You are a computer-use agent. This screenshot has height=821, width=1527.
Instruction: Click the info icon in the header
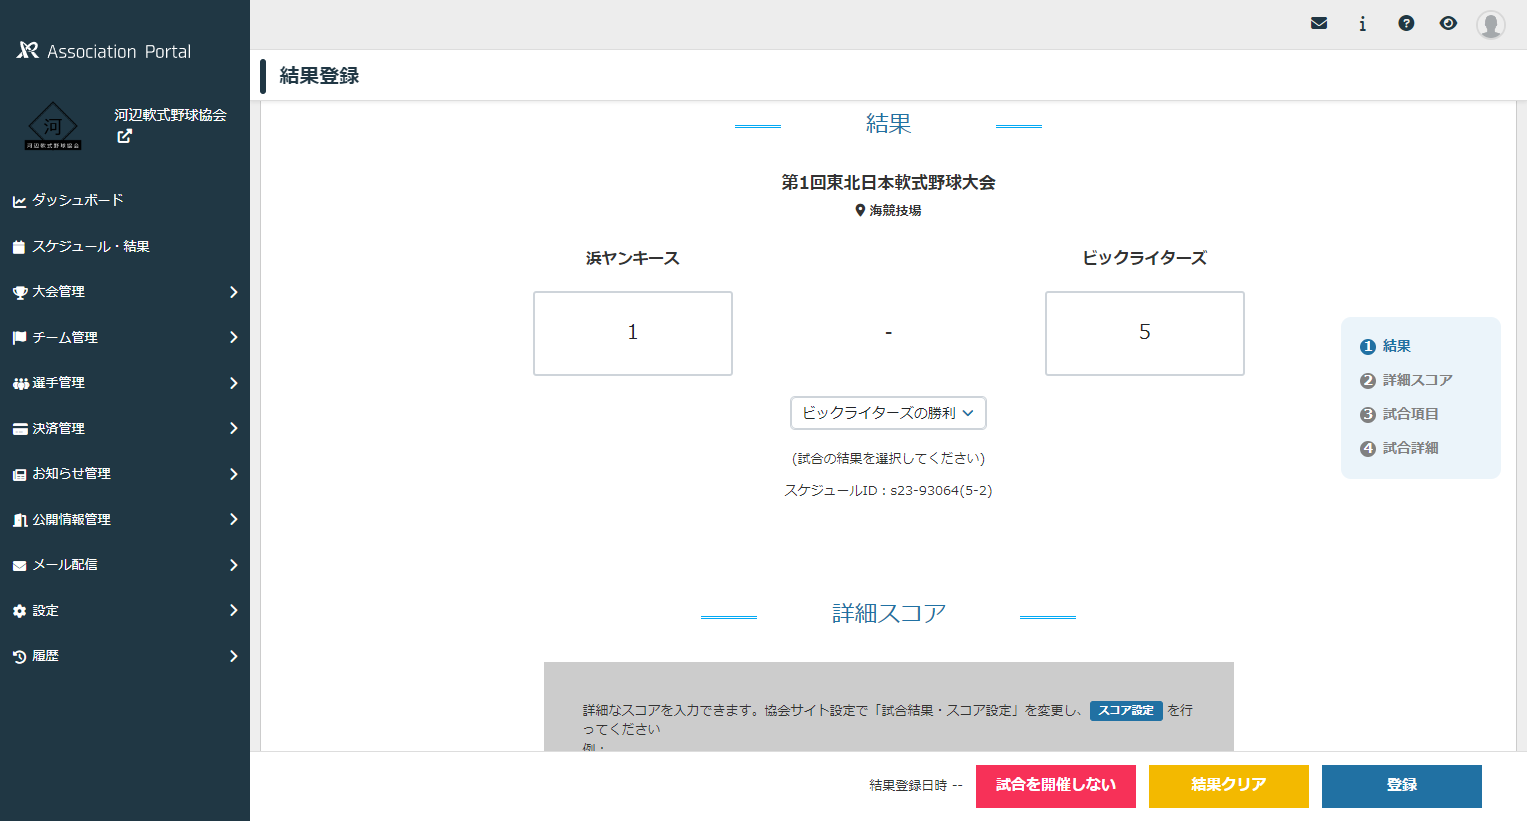coord(1362,22)
